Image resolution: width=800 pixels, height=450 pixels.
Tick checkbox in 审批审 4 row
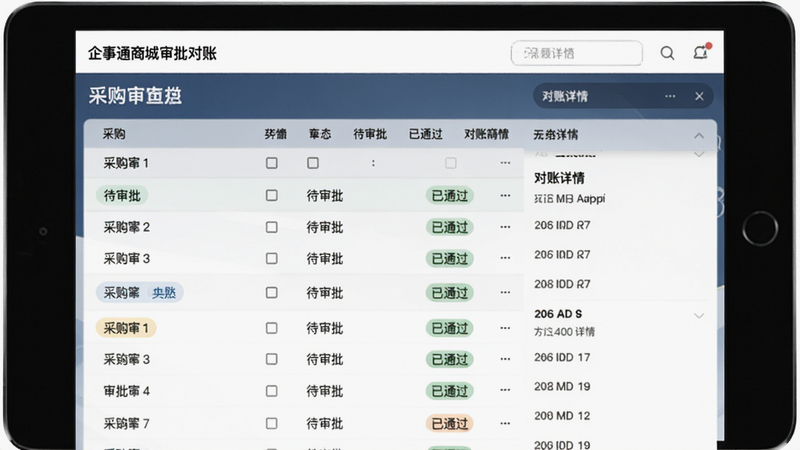coord(272,391)
